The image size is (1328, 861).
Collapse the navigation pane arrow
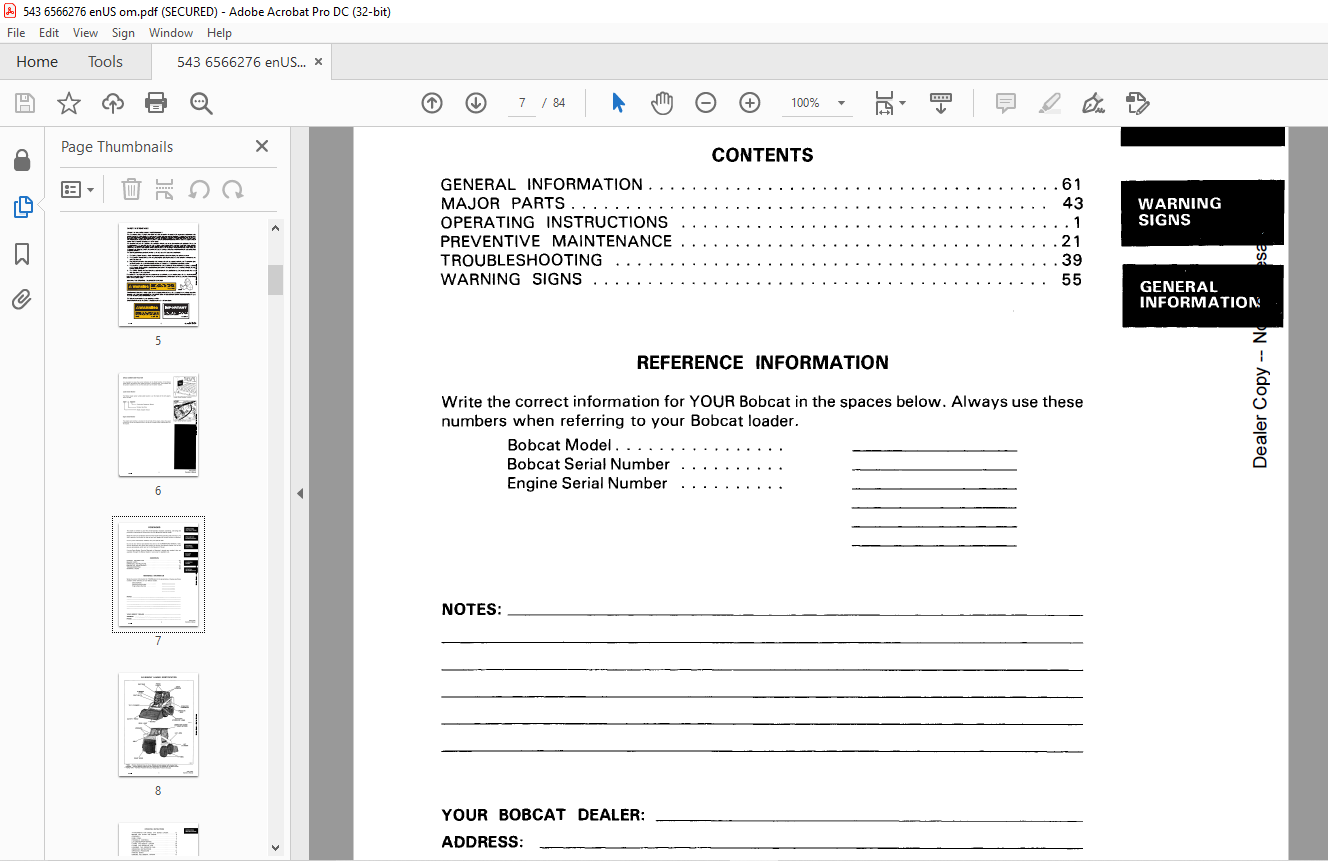point(299,493)
